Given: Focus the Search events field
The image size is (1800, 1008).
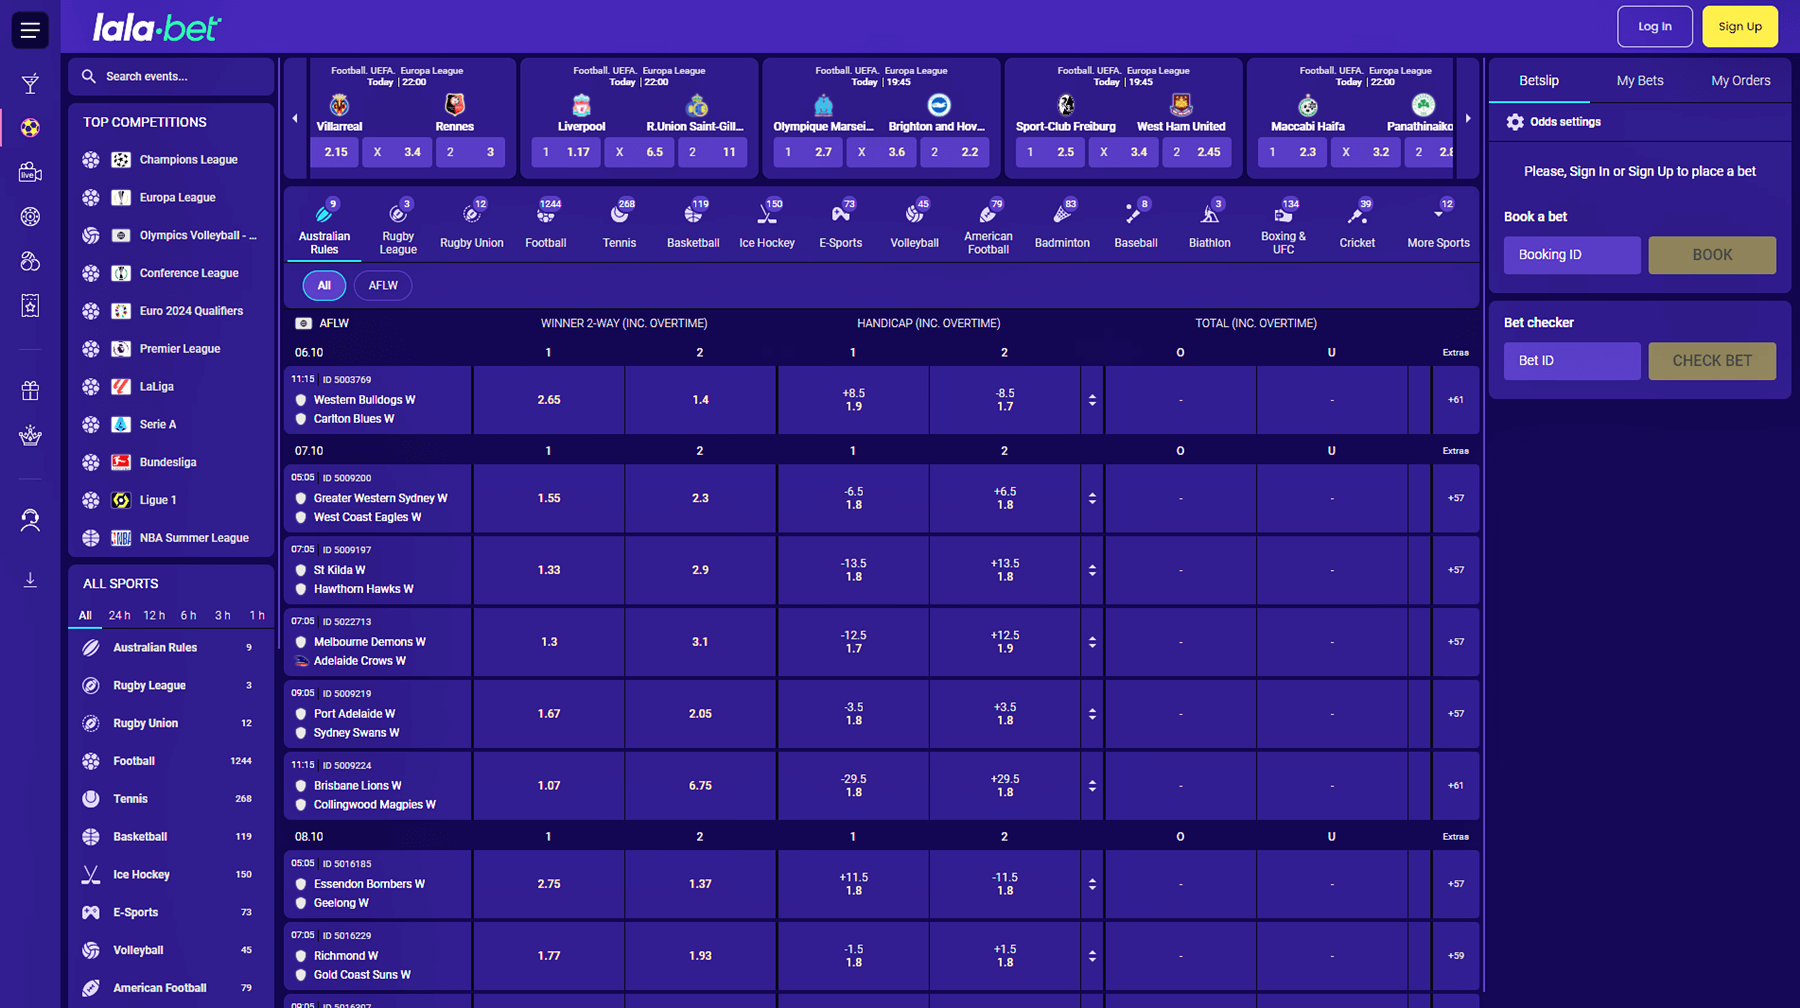Looking at the screenshot, I should pos(171,76).
